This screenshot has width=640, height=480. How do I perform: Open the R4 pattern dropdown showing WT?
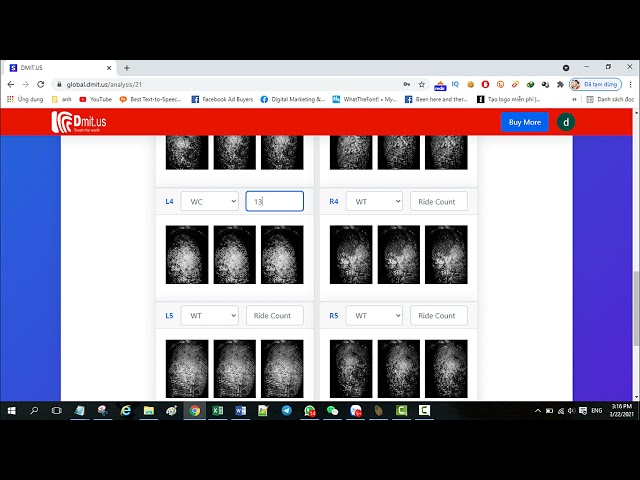click(x=374, y=201)
